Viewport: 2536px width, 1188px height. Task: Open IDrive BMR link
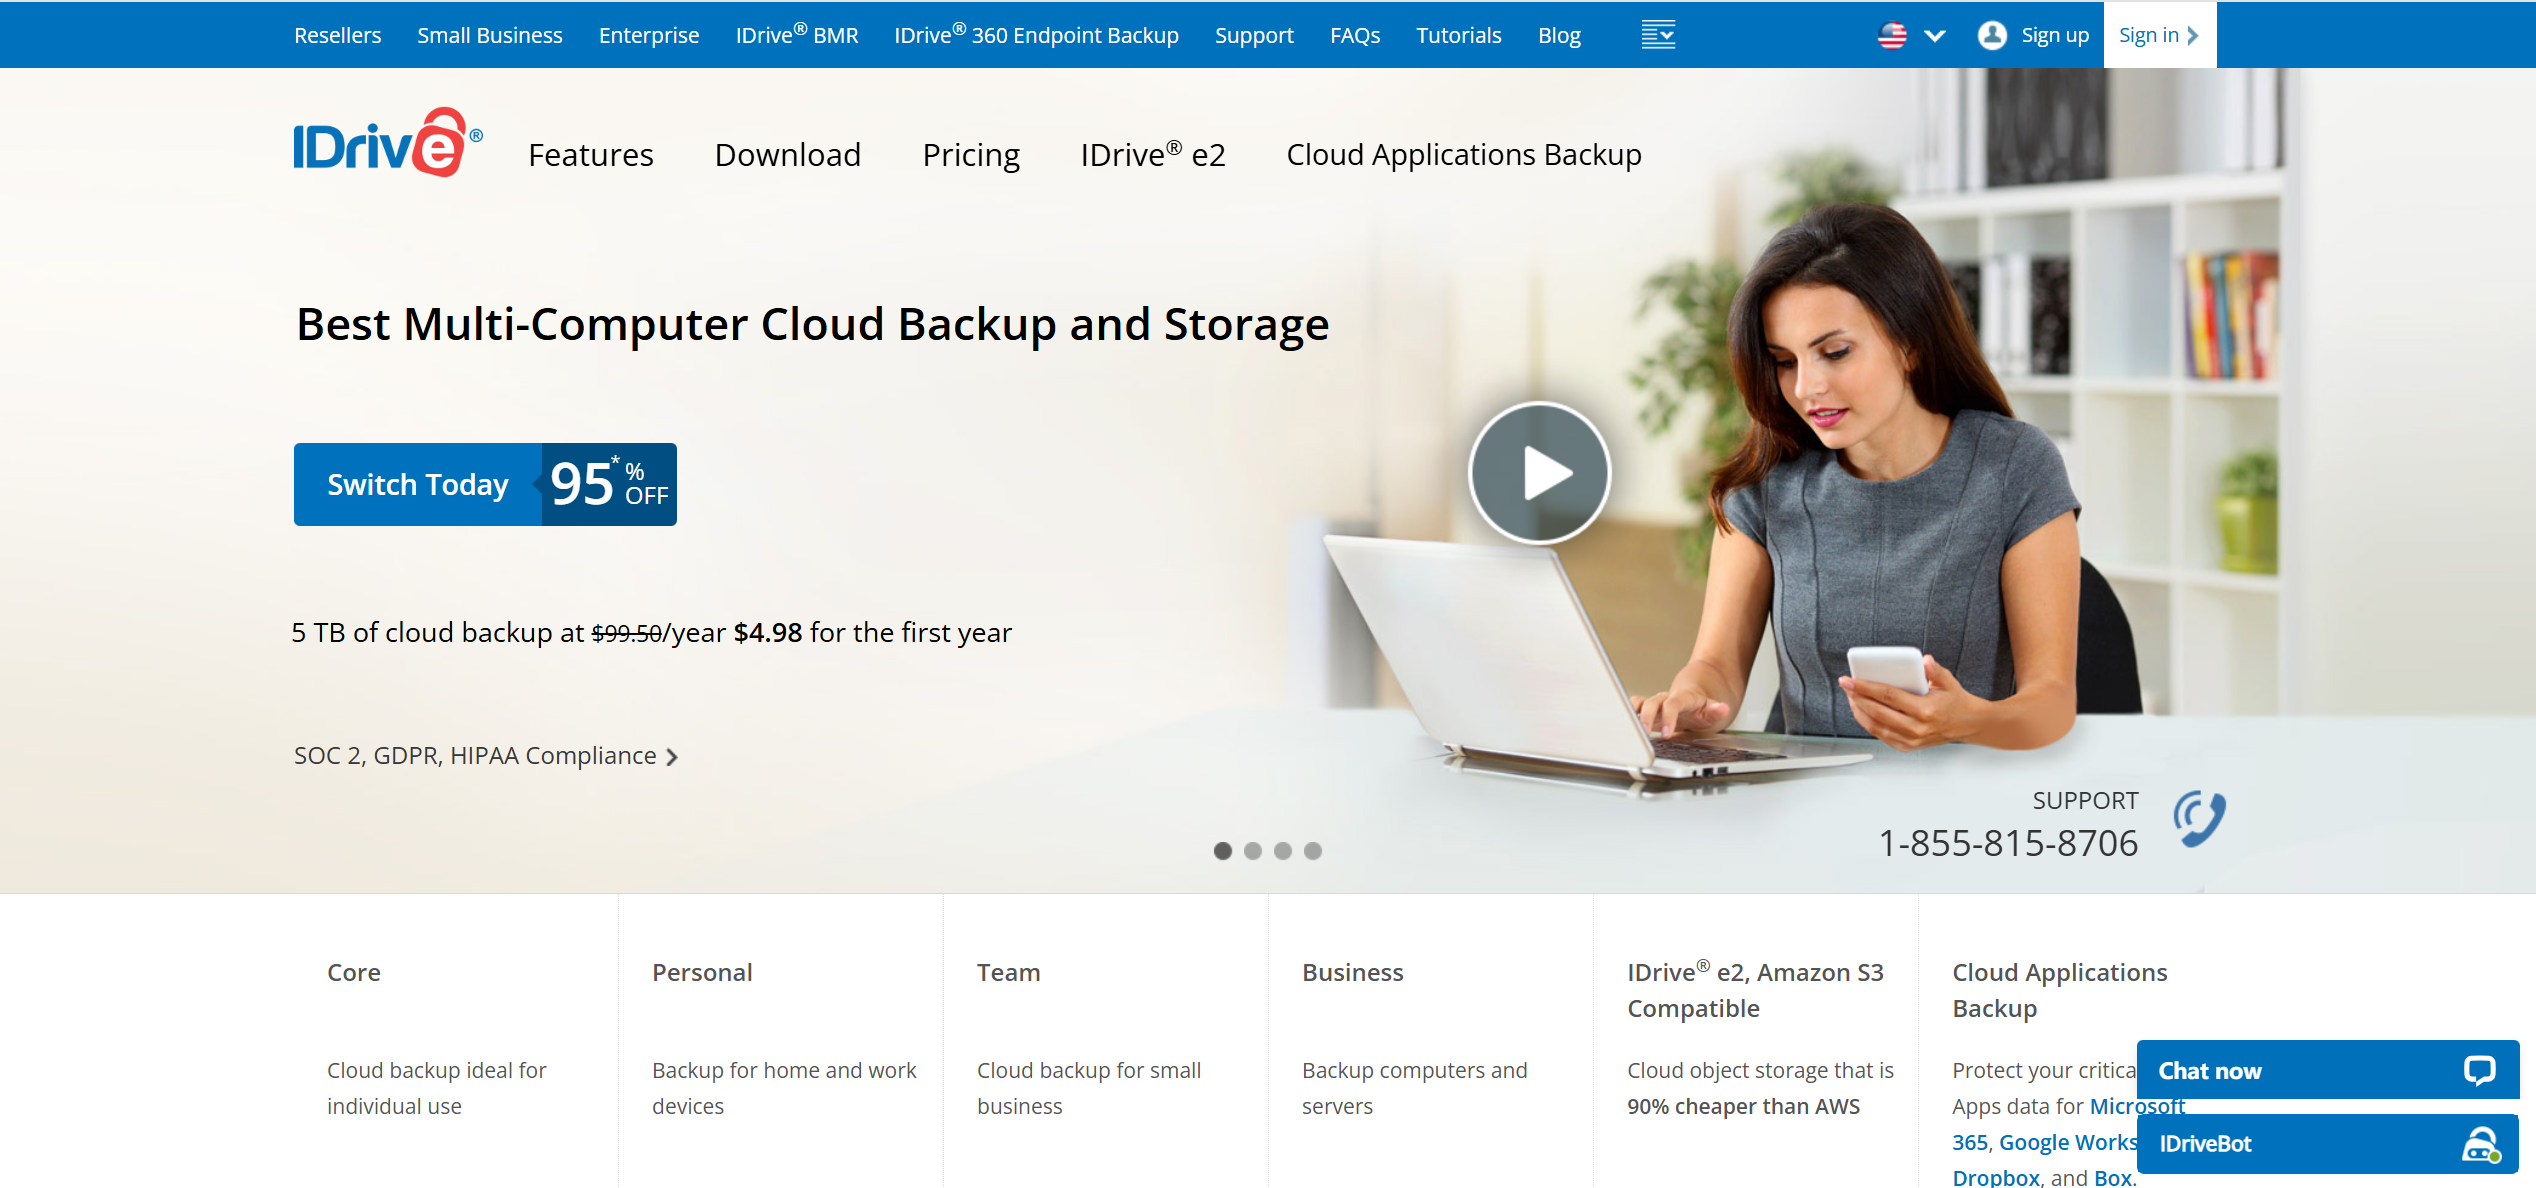point(797,35)
